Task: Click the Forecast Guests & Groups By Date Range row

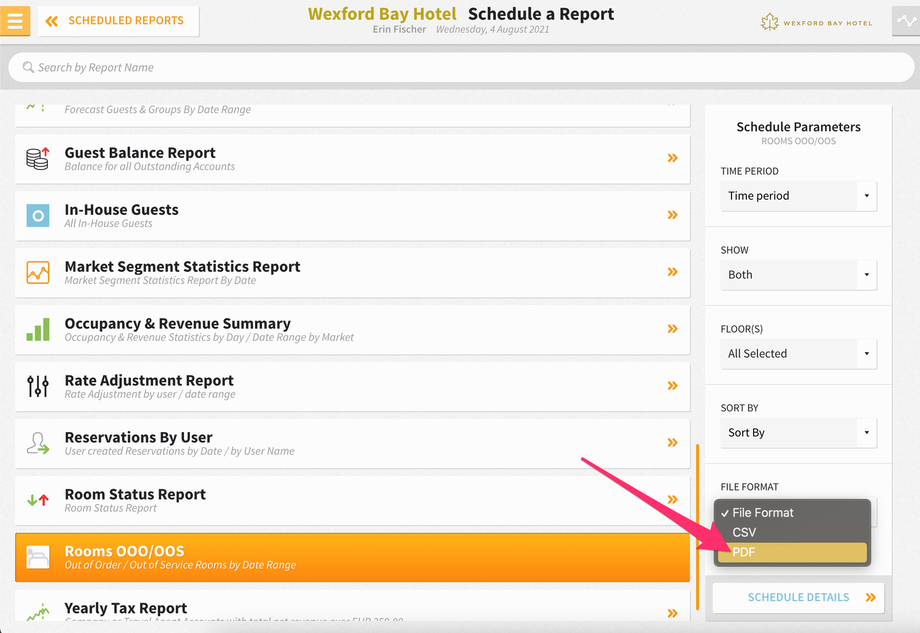Action: pyautogui.click(x=353, y=115)
